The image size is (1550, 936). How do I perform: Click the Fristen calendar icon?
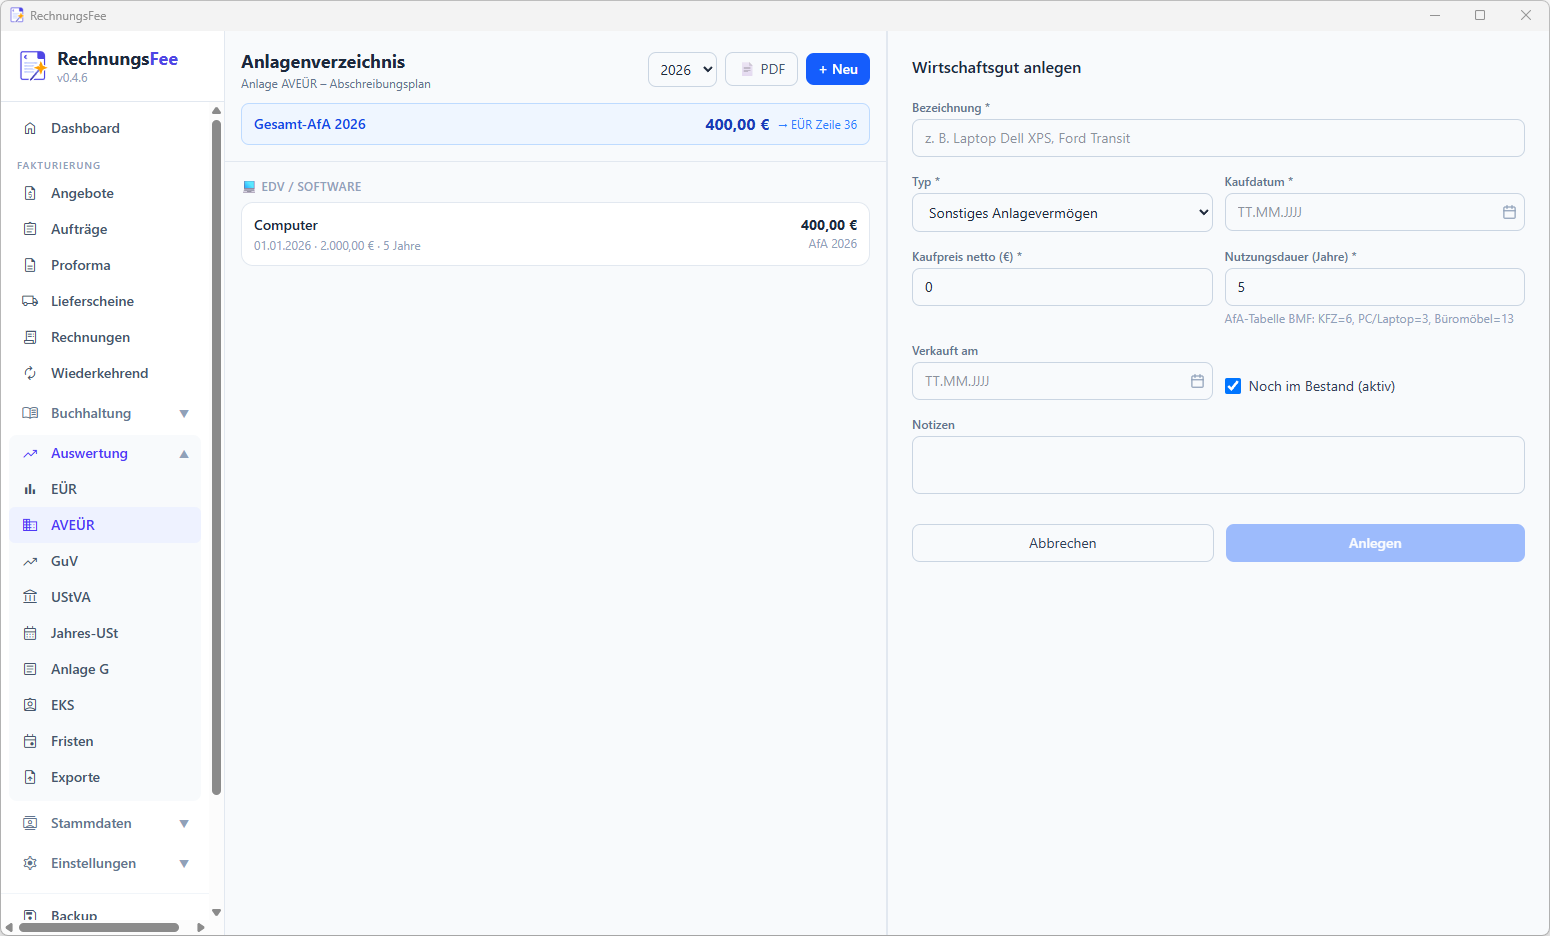[x=30, y=741]
